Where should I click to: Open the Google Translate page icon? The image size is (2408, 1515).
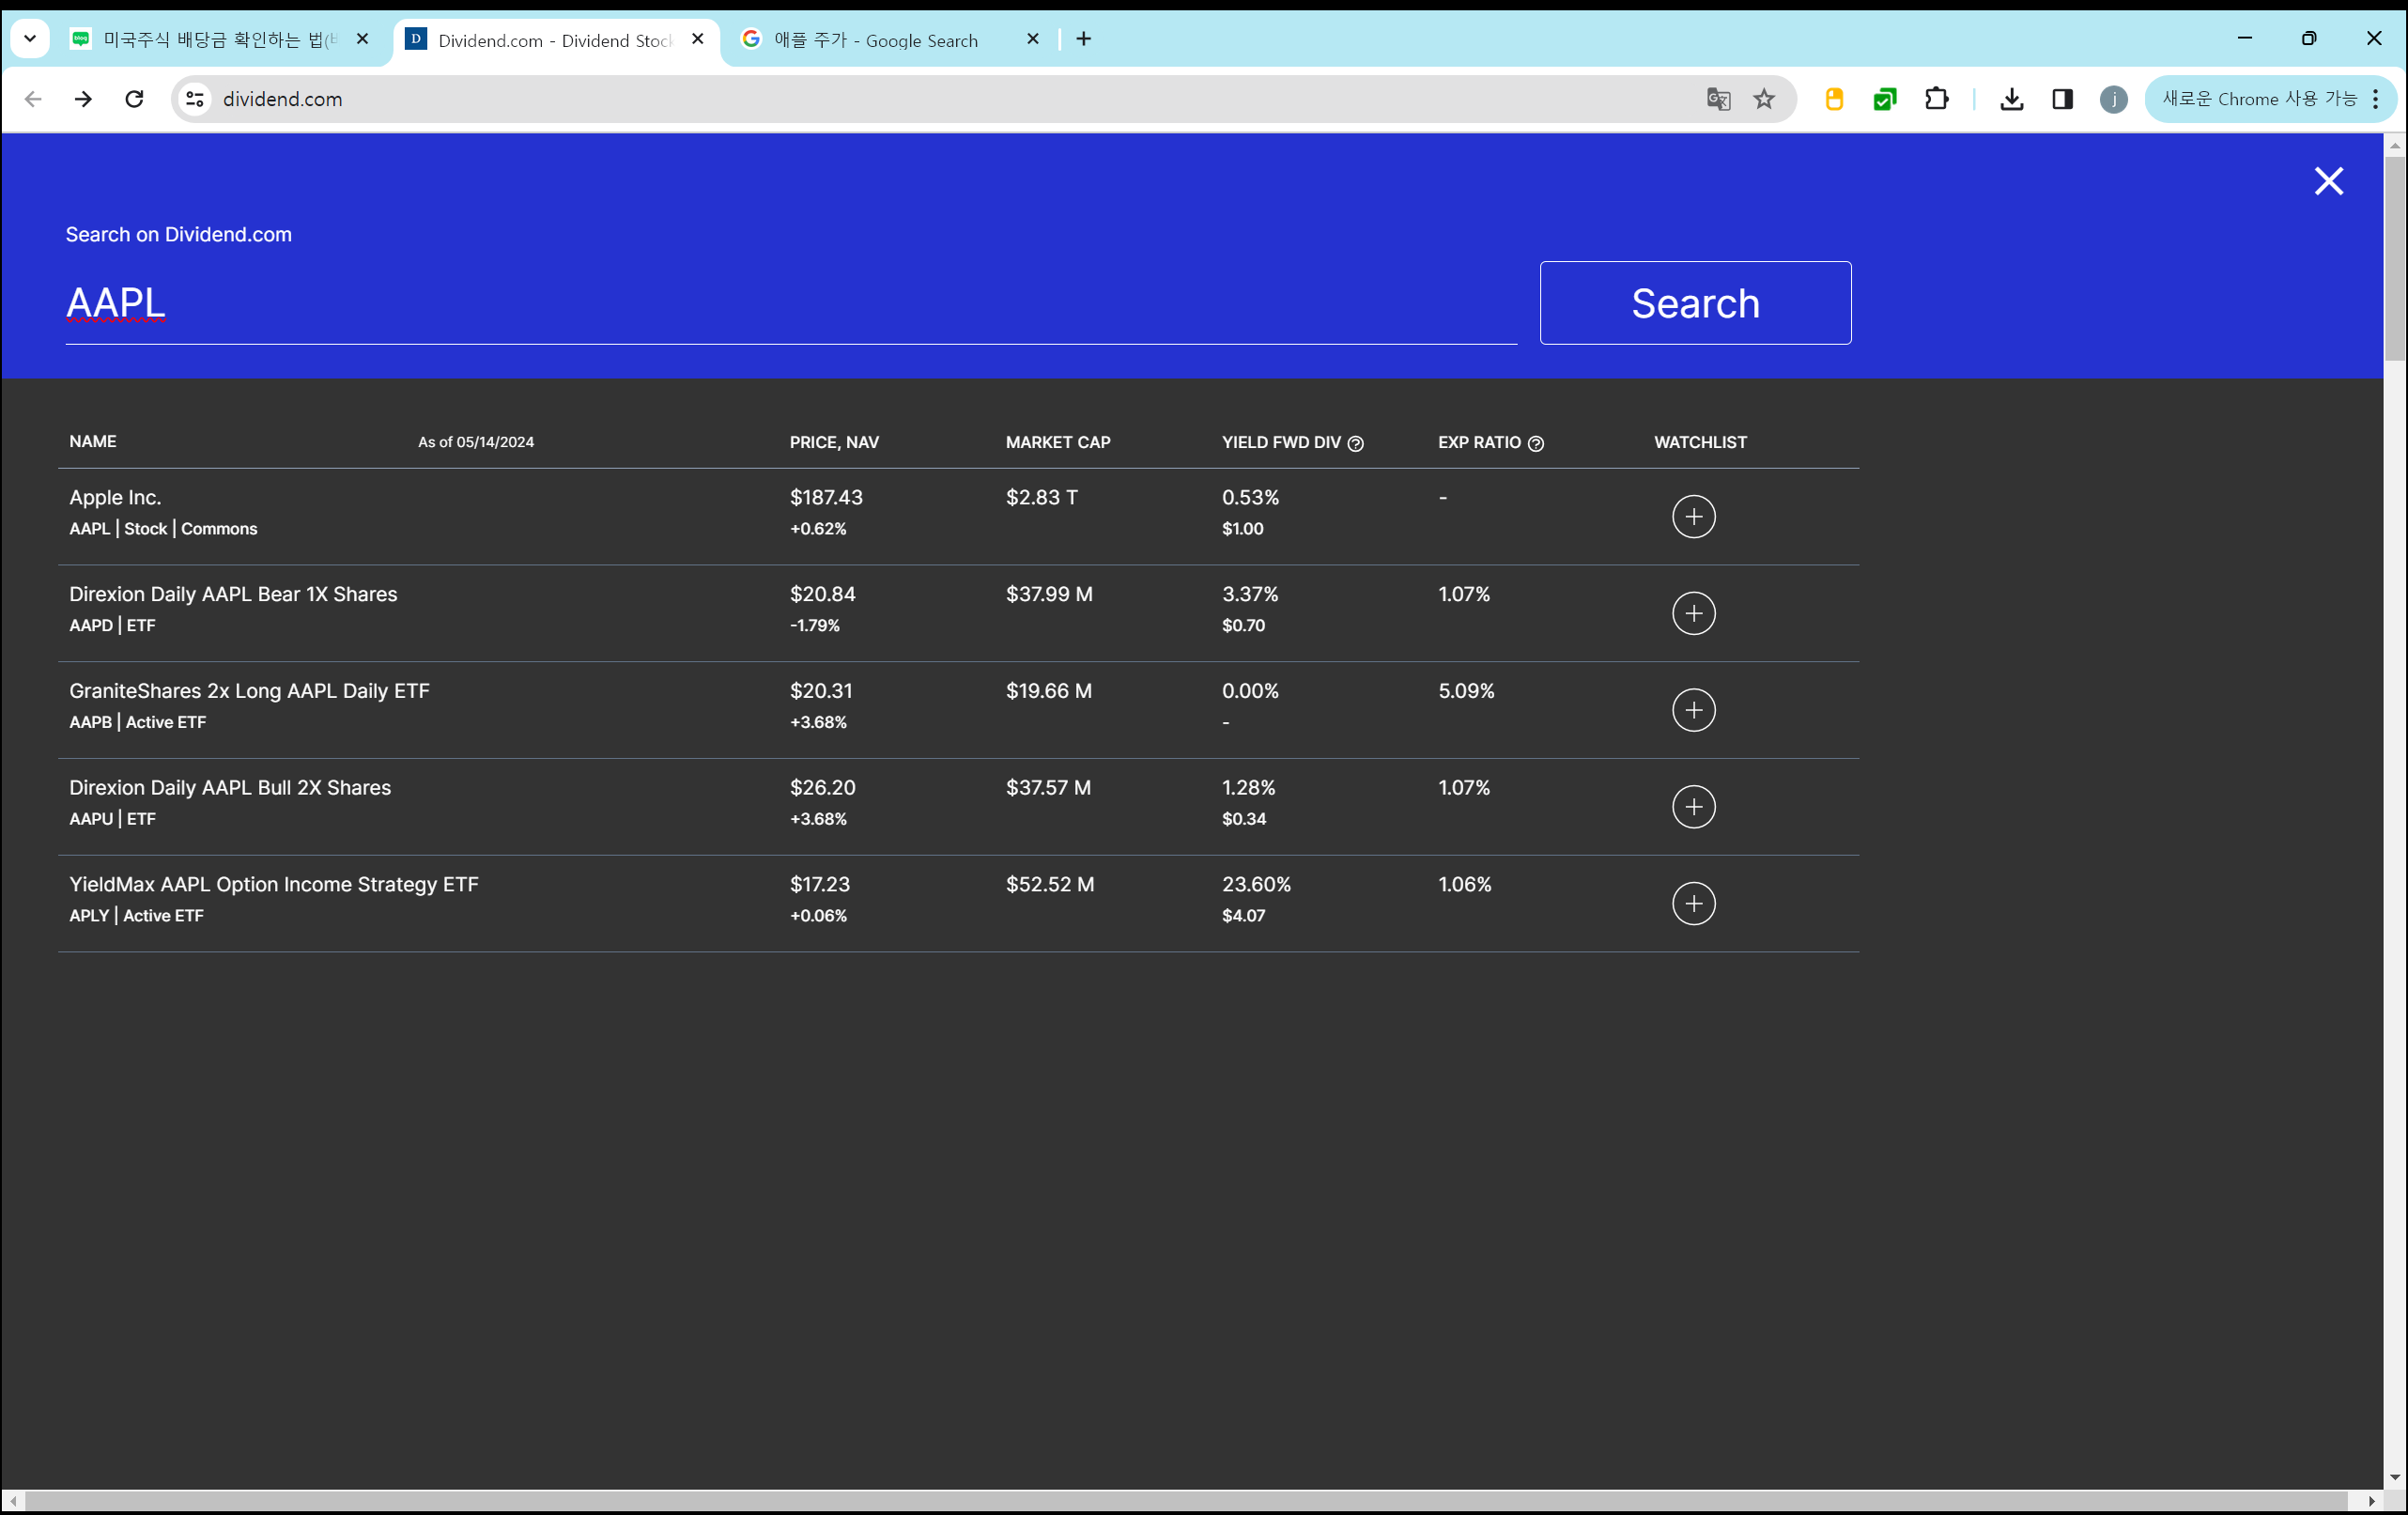coord(1718,99)
